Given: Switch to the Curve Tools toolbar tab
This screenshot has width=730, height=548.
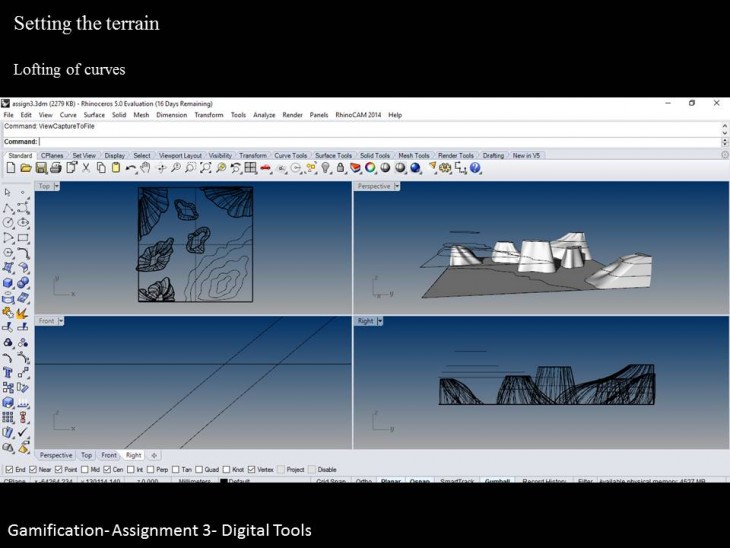Looking at the screenshot, I should (291, 155).
